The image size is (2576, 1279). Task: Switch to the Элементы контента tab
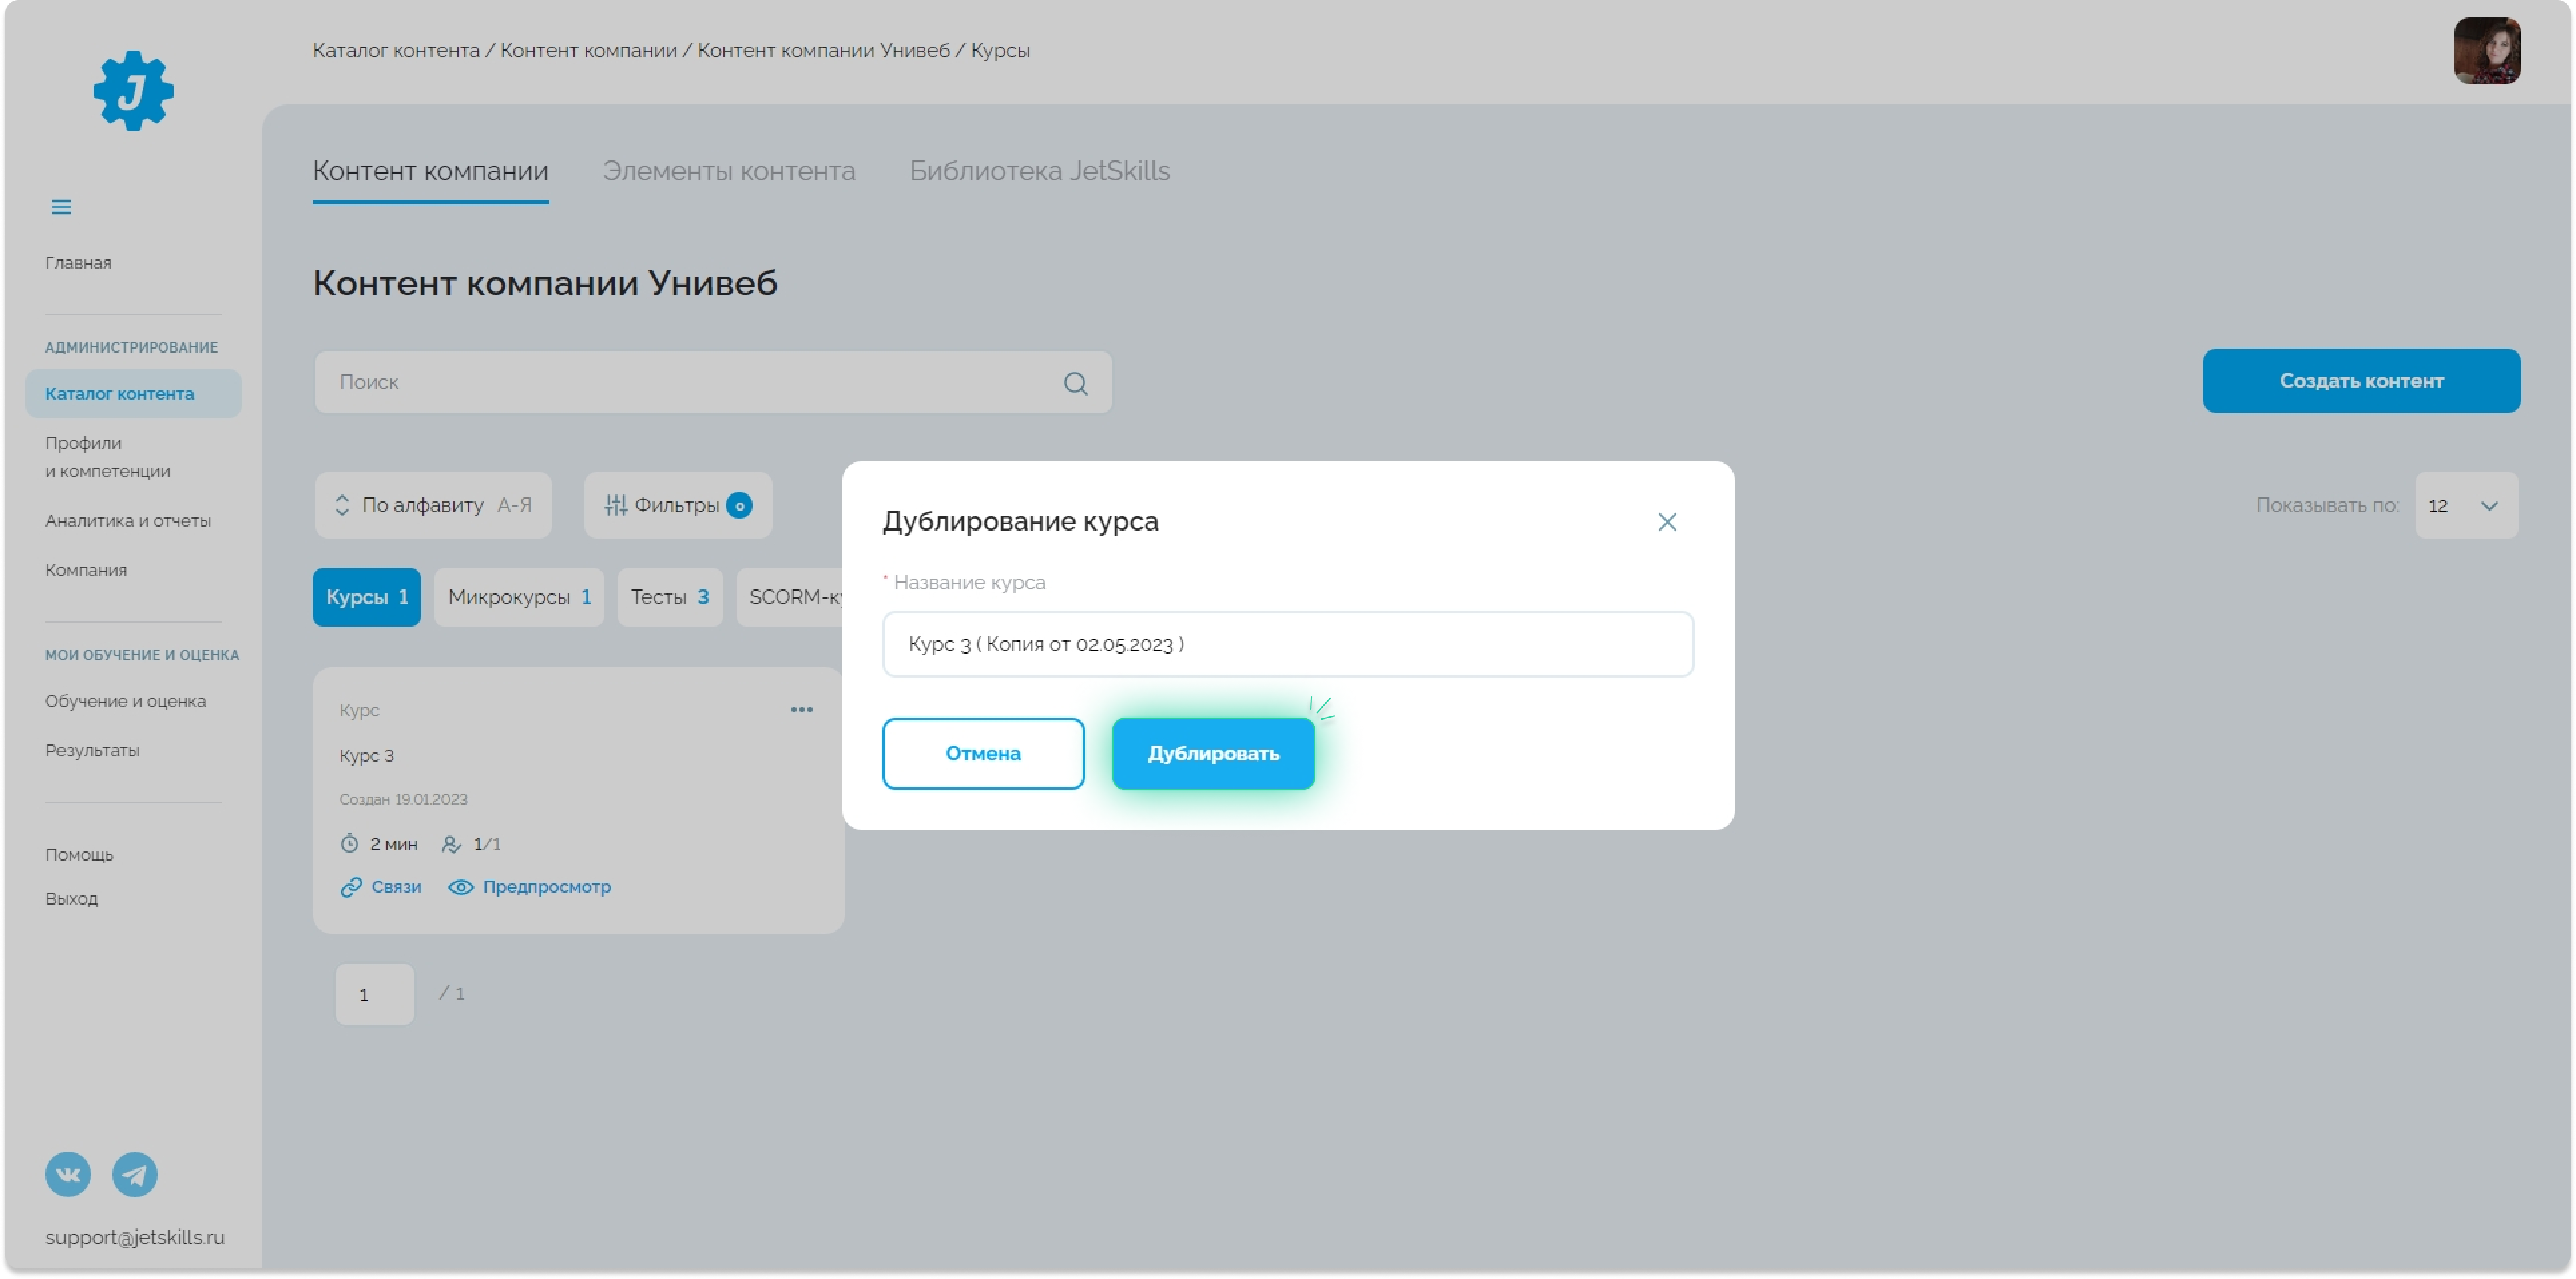coord(728,171)
